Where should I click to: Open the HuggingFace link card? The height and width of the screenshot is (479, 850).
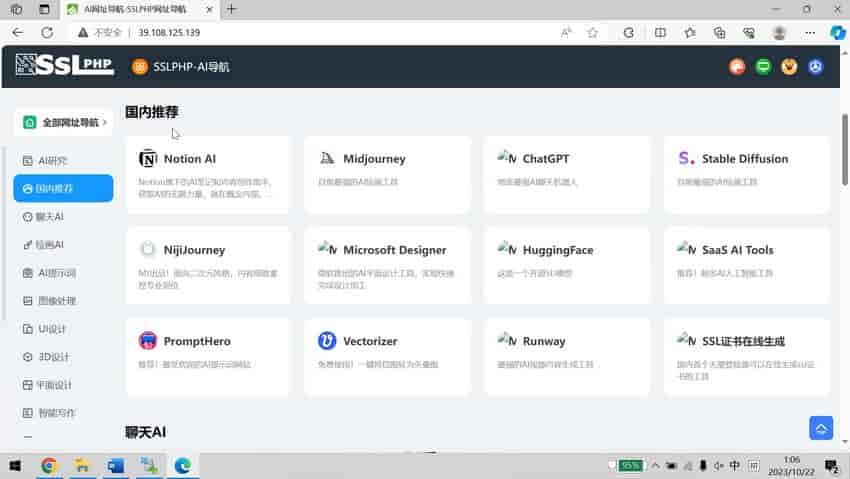(x=566, y=265)
